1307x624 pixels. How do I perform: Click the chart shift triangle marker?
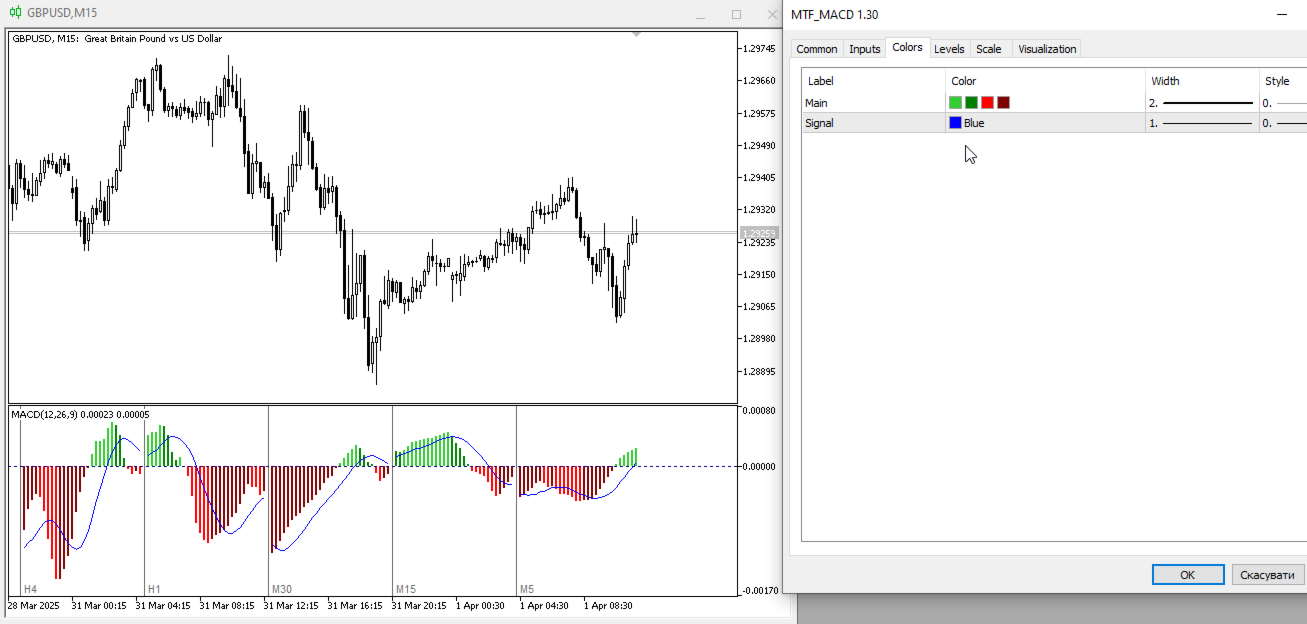coord(637,35)
